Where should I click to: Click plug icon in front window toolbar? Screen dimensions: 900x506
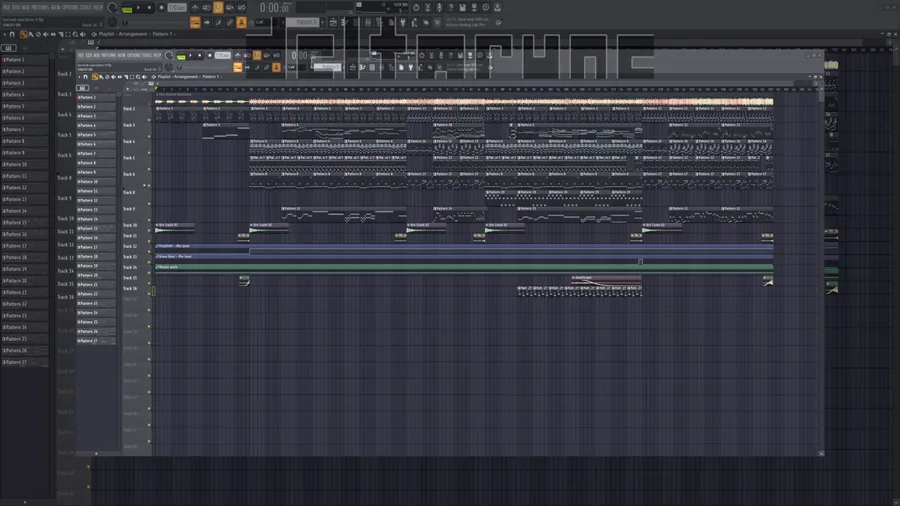coord(410,67)
